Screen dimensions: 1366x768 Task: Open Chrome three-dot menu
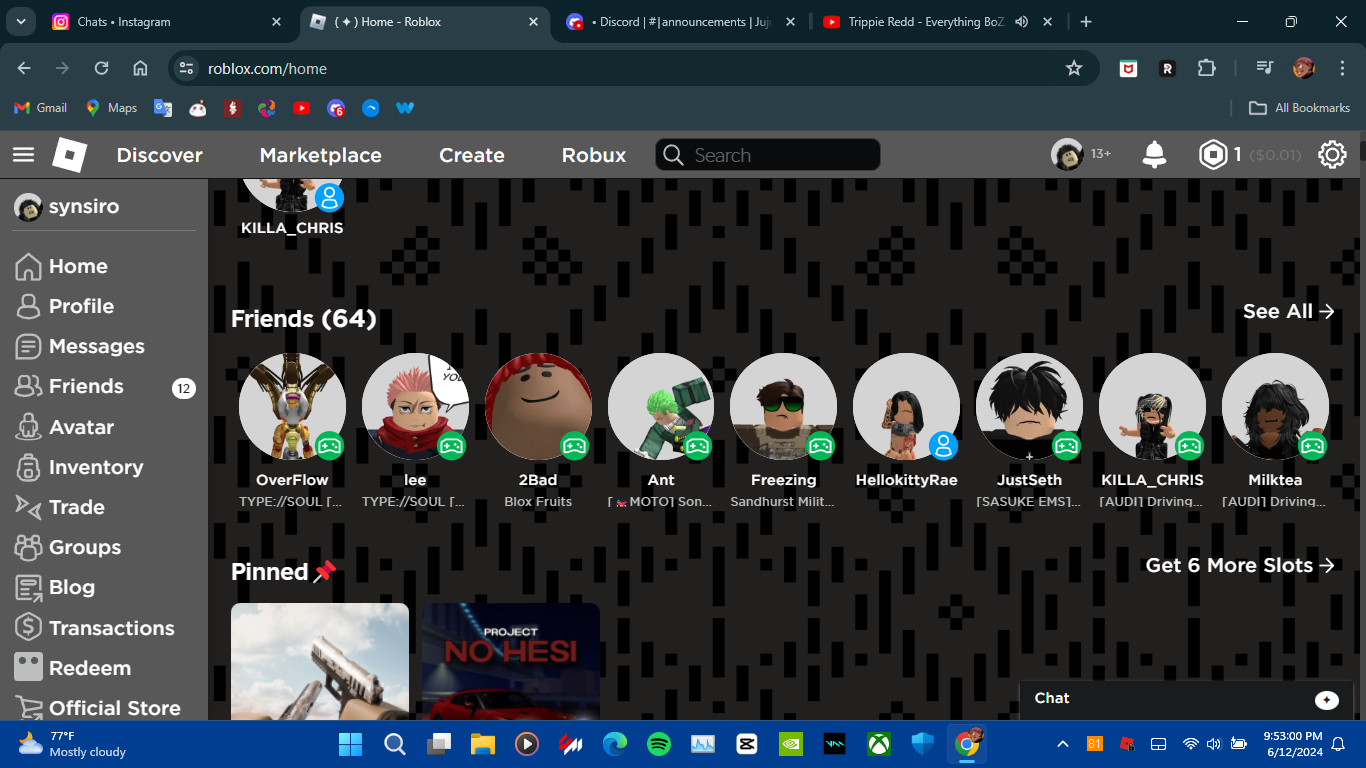click(1342, 68)
